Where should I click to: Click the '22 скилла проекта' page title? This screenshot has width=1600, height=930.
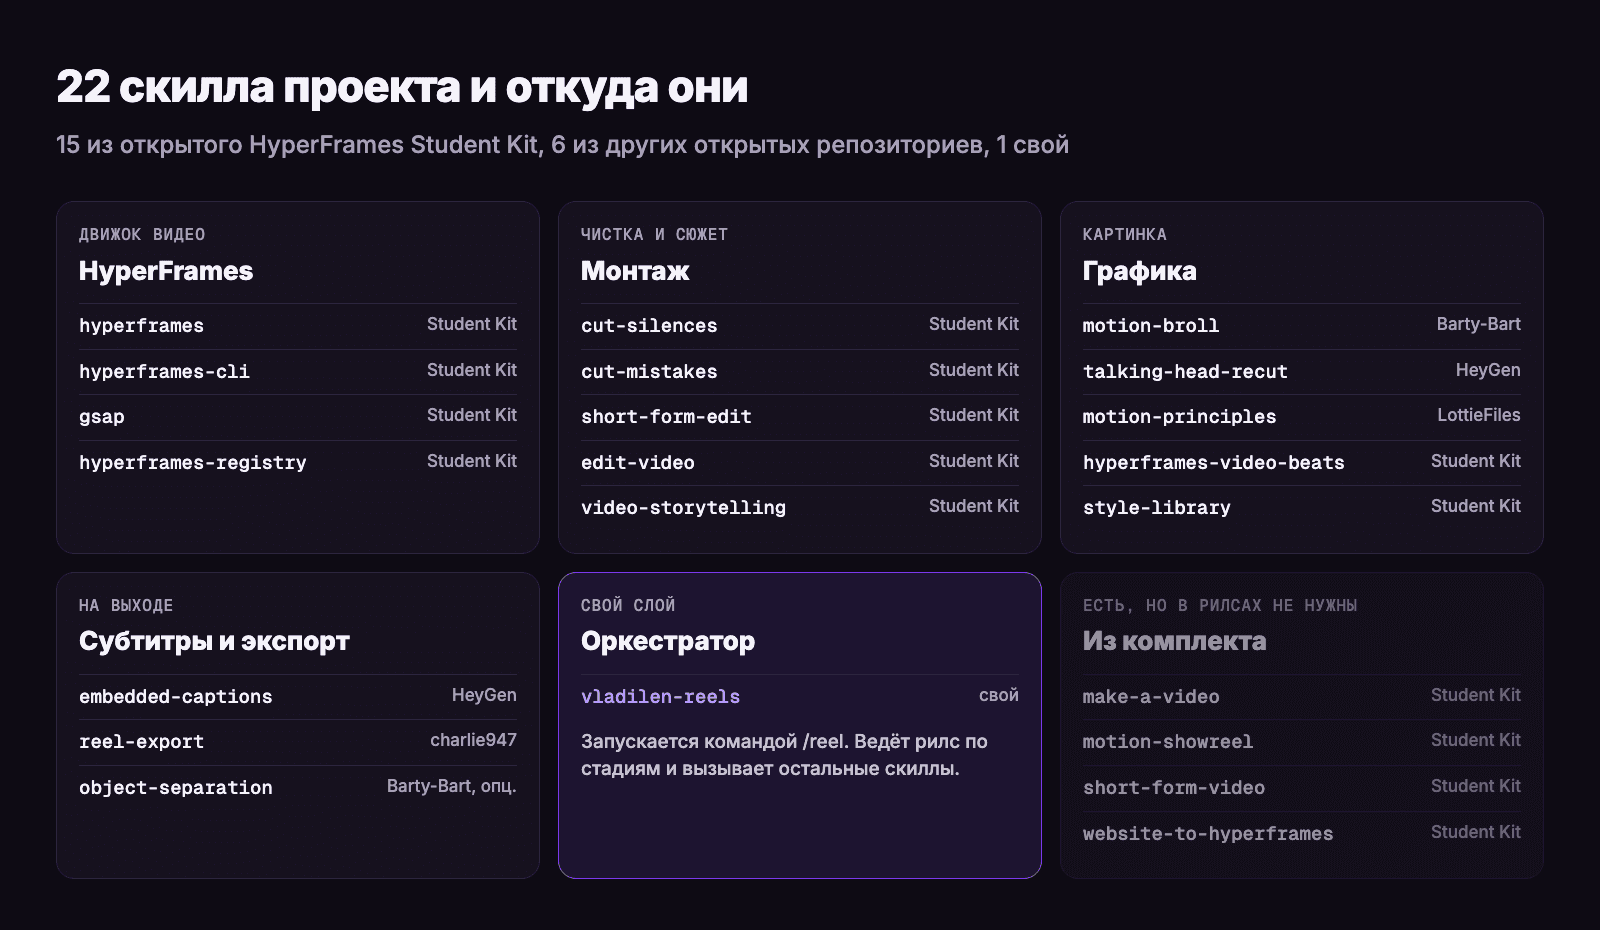(x=402, y=87)
